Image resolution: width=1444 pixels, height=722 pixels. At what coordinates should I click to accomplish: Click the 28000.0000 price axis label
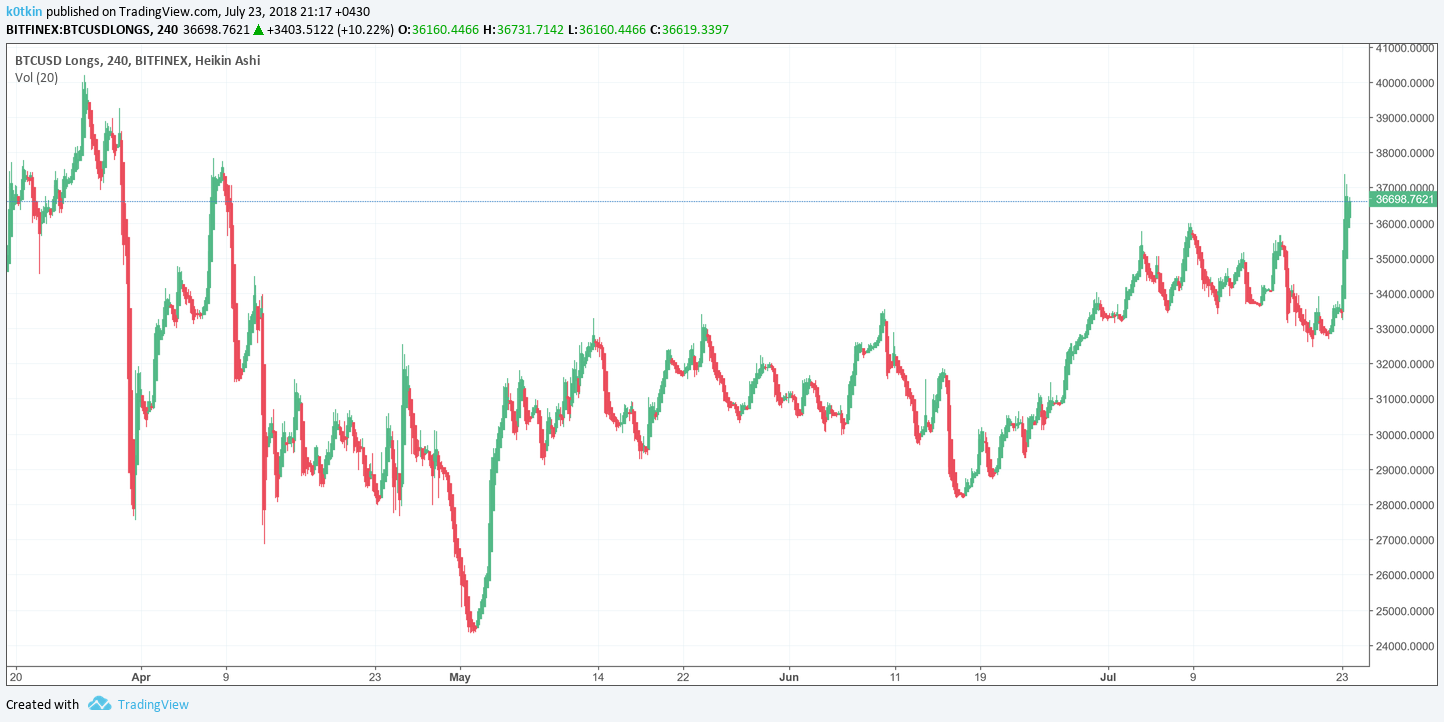[x=1405, y=505]
